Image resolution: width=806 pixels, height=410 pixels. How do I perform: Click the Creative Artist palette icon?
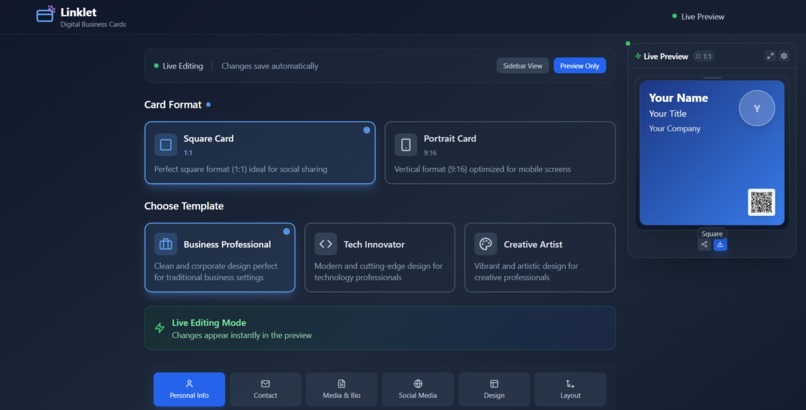click(485, 244)
